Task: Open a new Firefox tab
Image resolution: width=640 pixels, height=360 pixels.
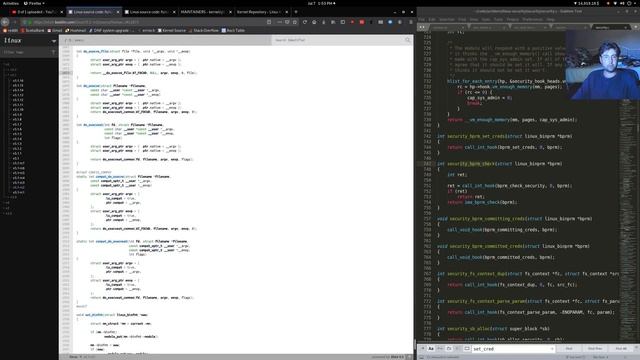Action: pos(296,12)
